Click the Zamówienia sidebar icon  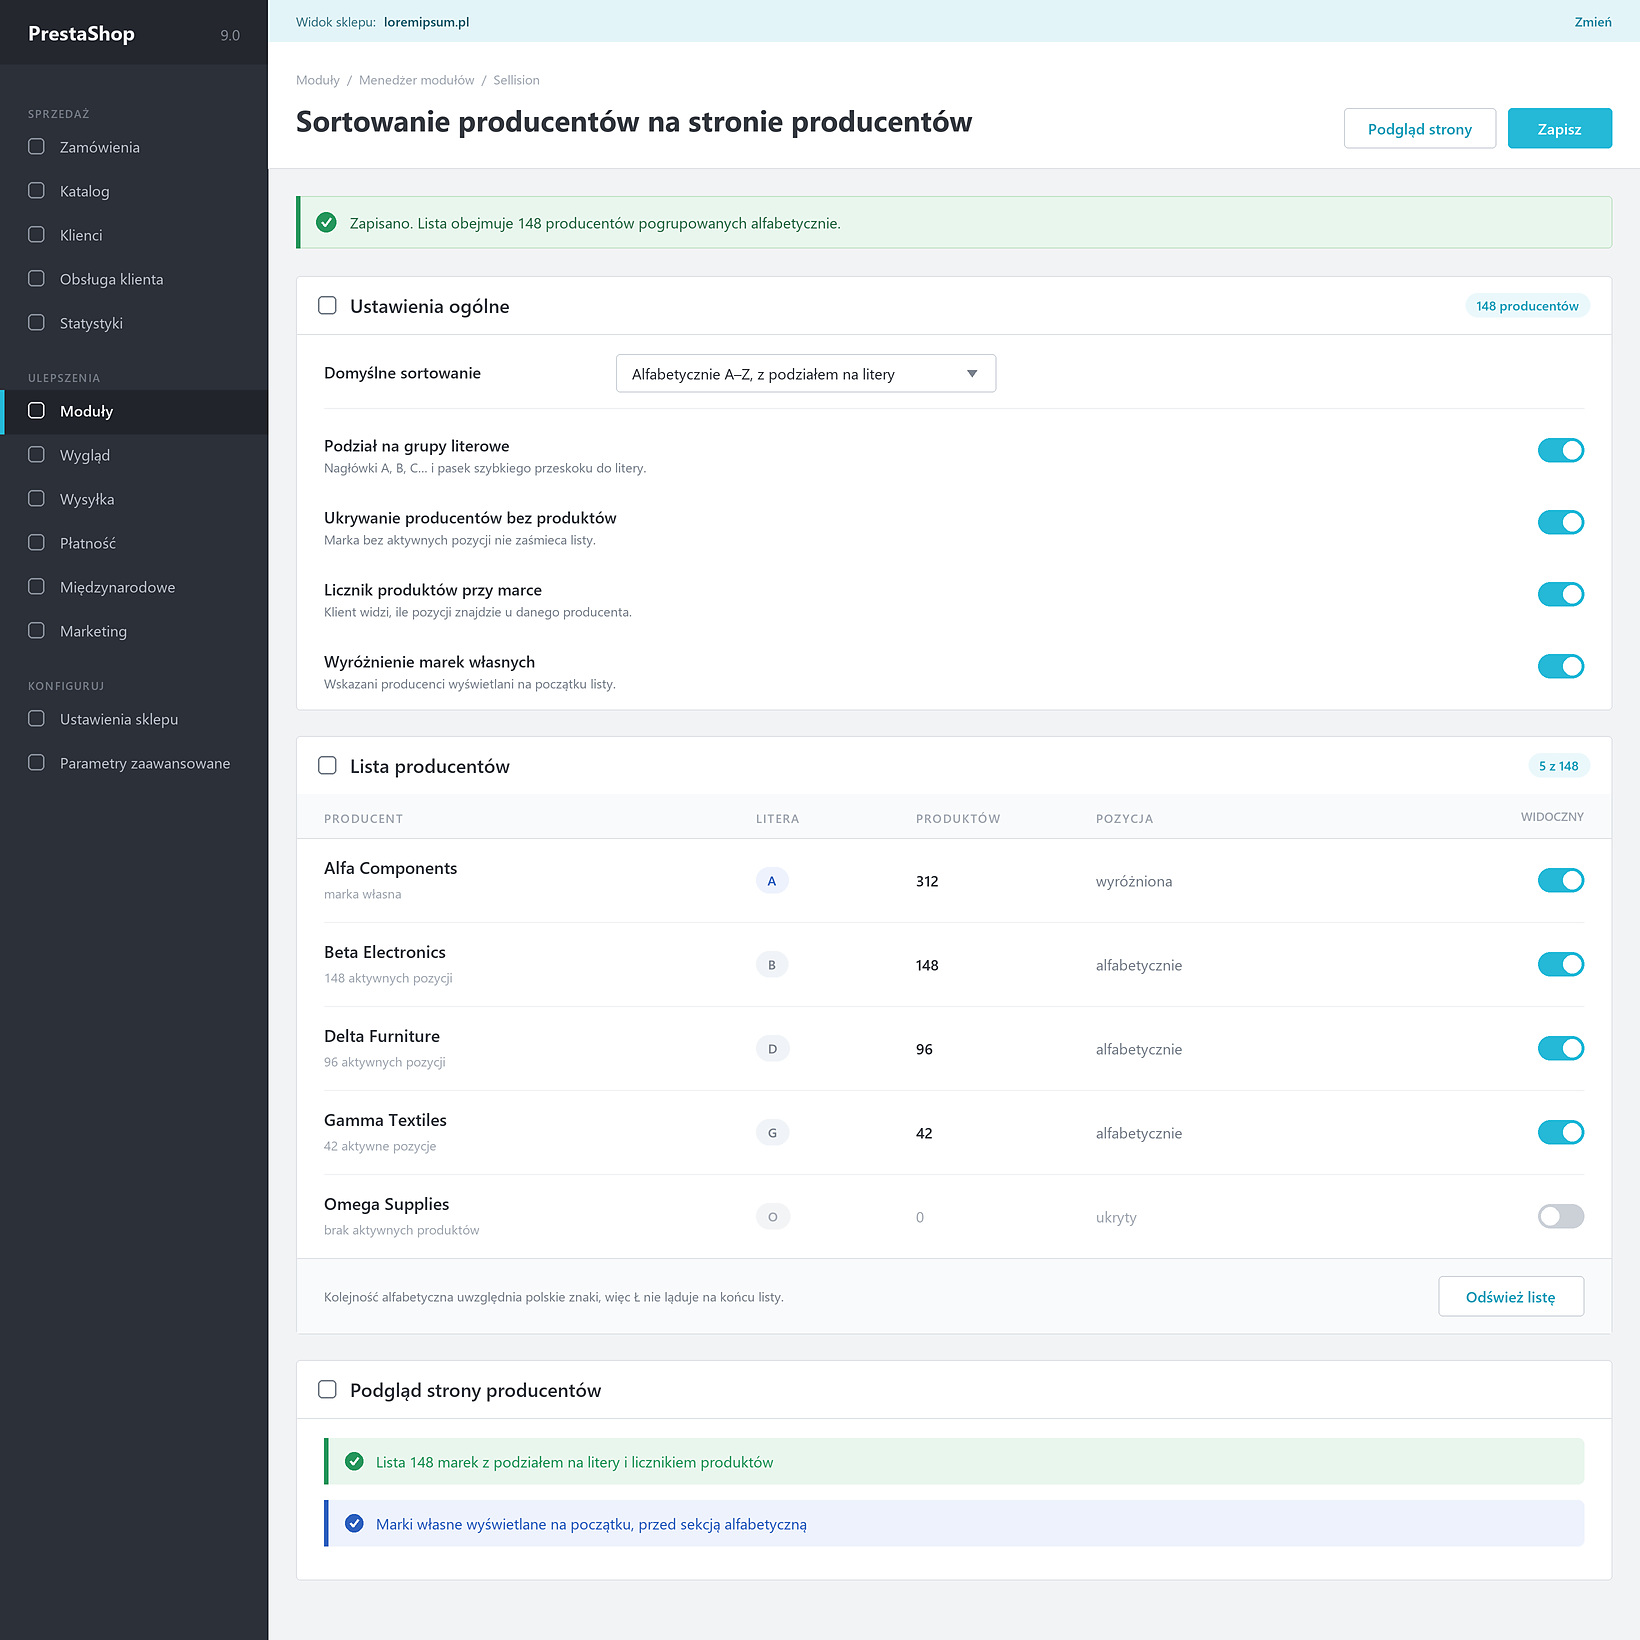[x=37, y=147]
